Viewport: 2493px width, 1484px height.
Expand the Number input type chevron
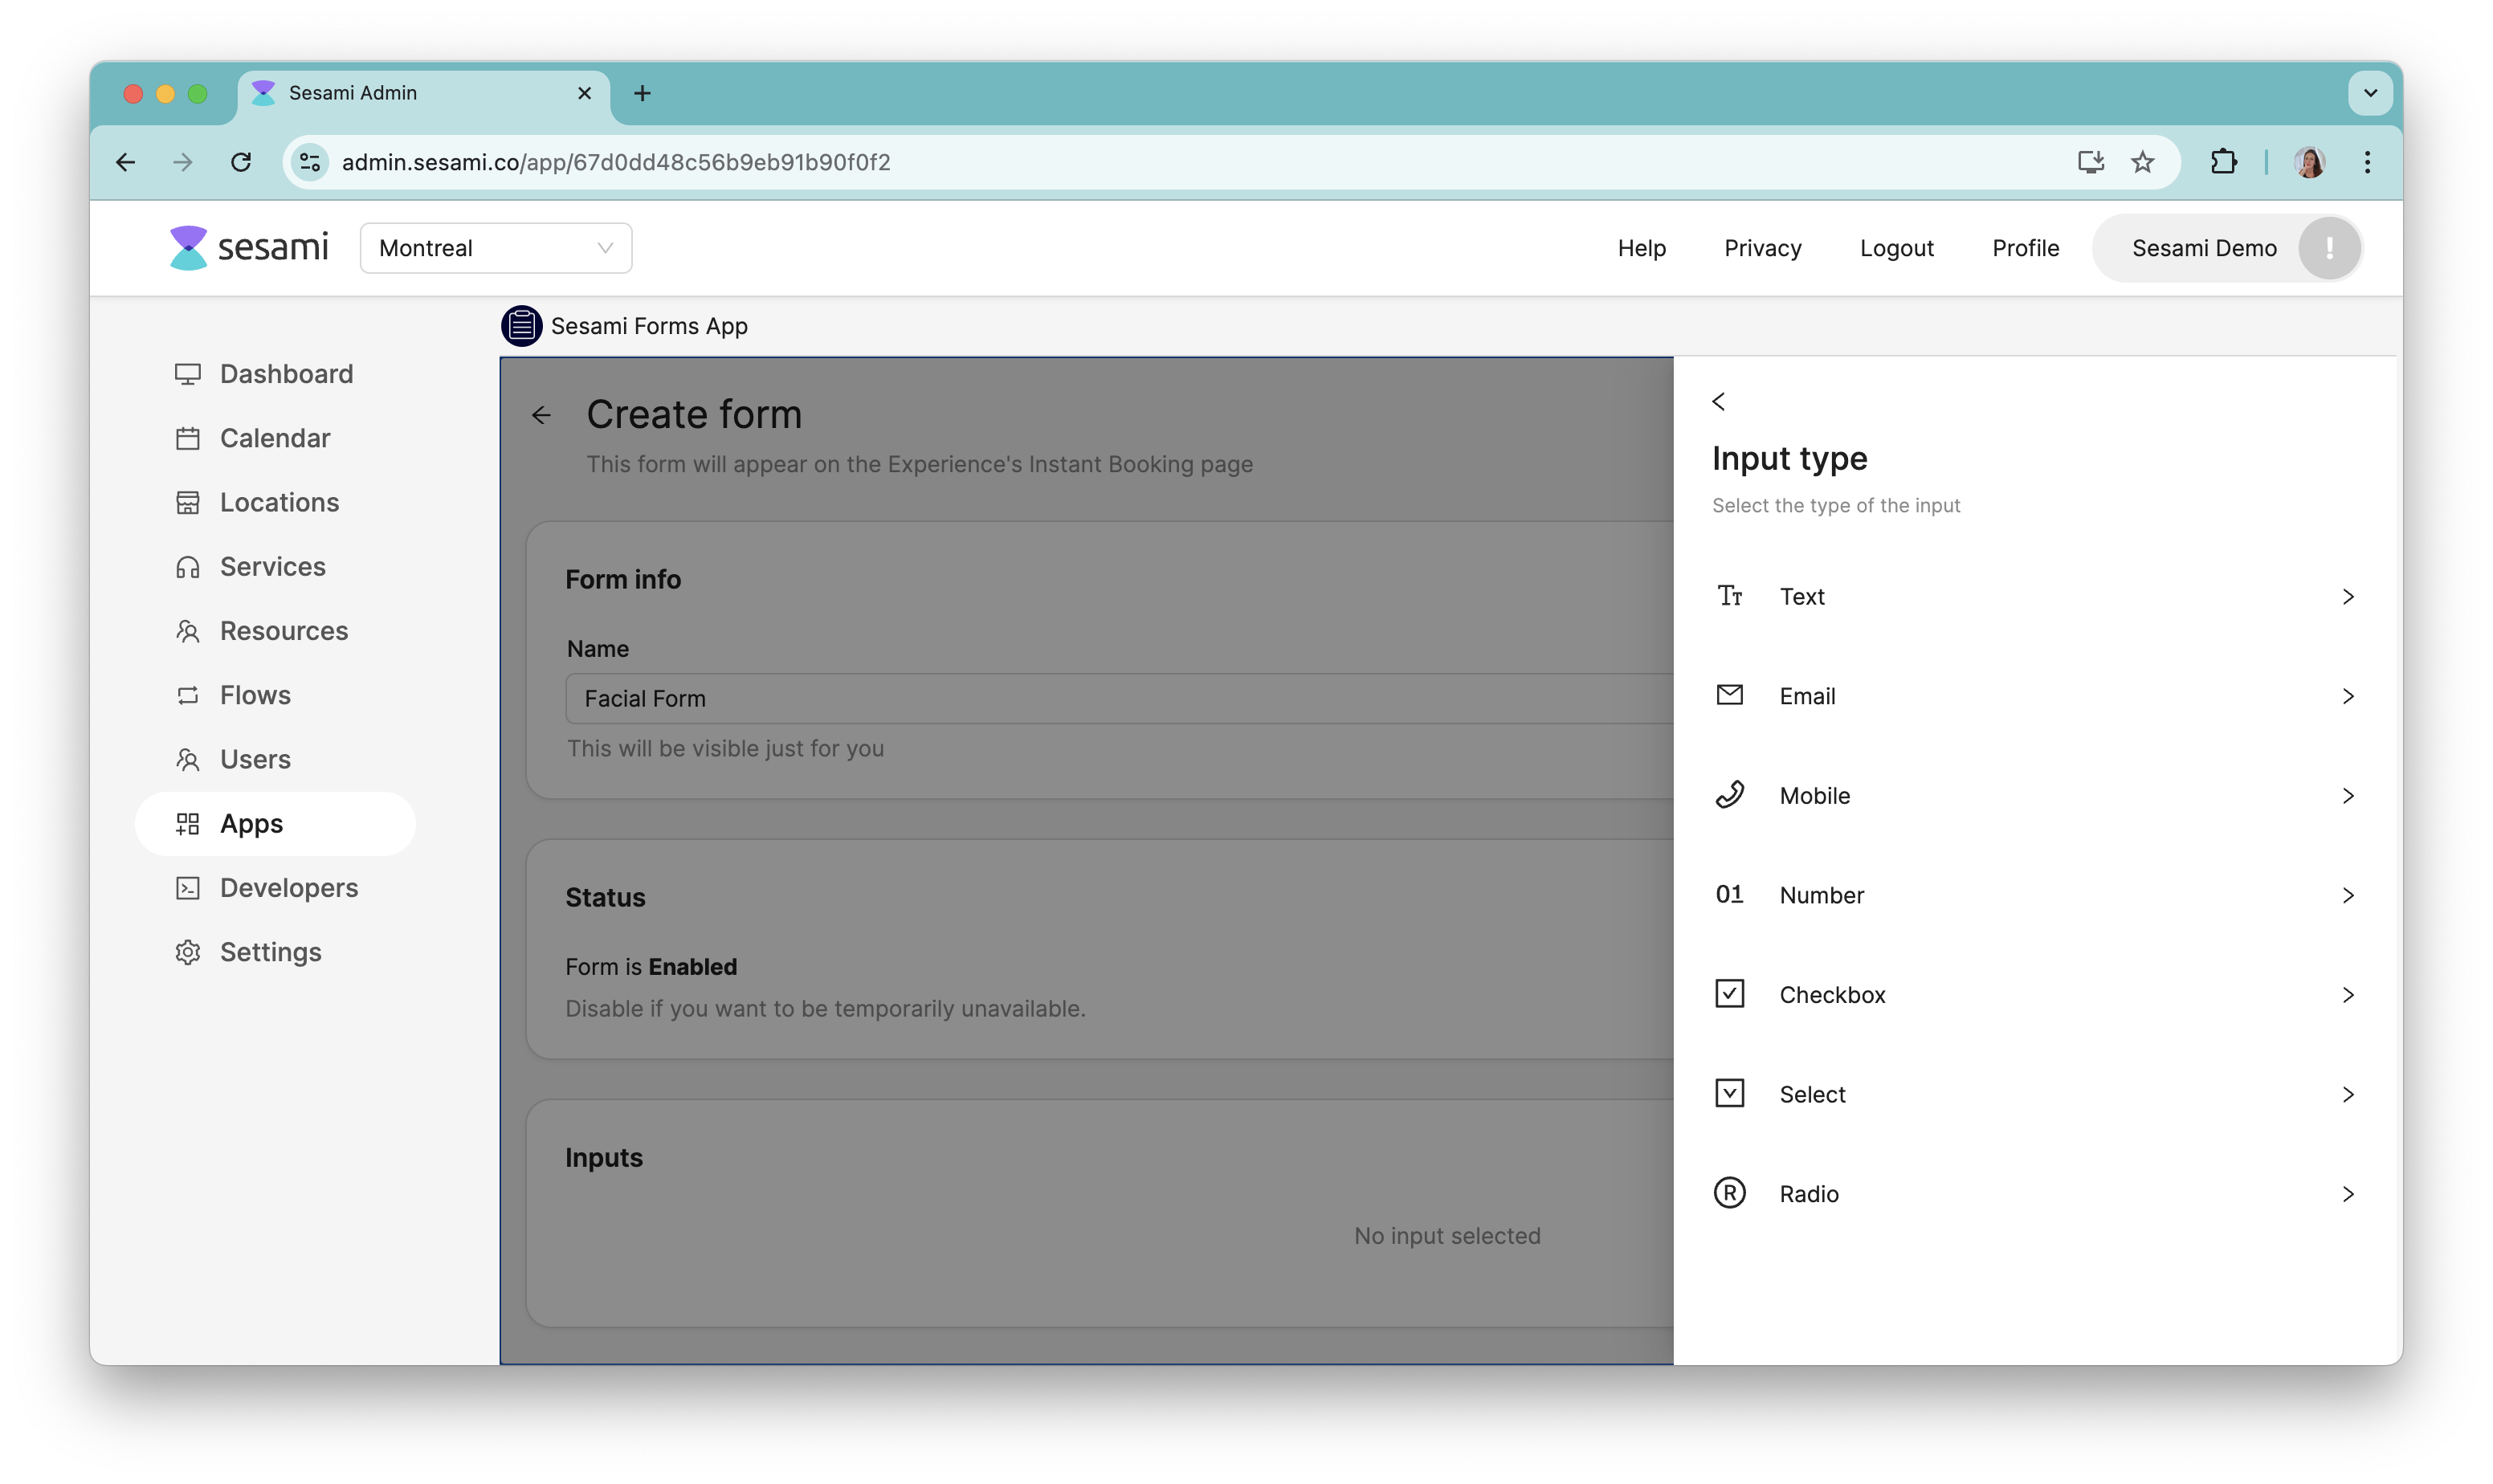click(2348, 895)
